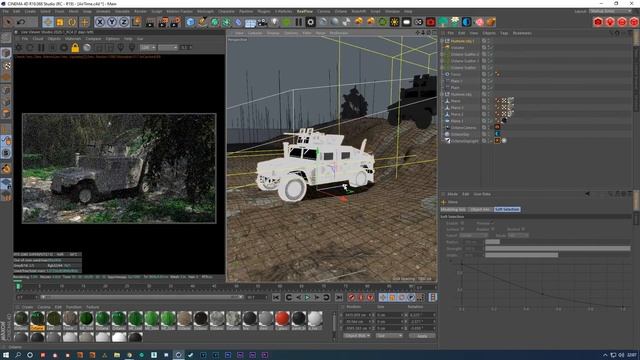This screenshot has width=640, height=360.
Task: Select the Rotate tool in top toolbar
Action: click(72, 22)
